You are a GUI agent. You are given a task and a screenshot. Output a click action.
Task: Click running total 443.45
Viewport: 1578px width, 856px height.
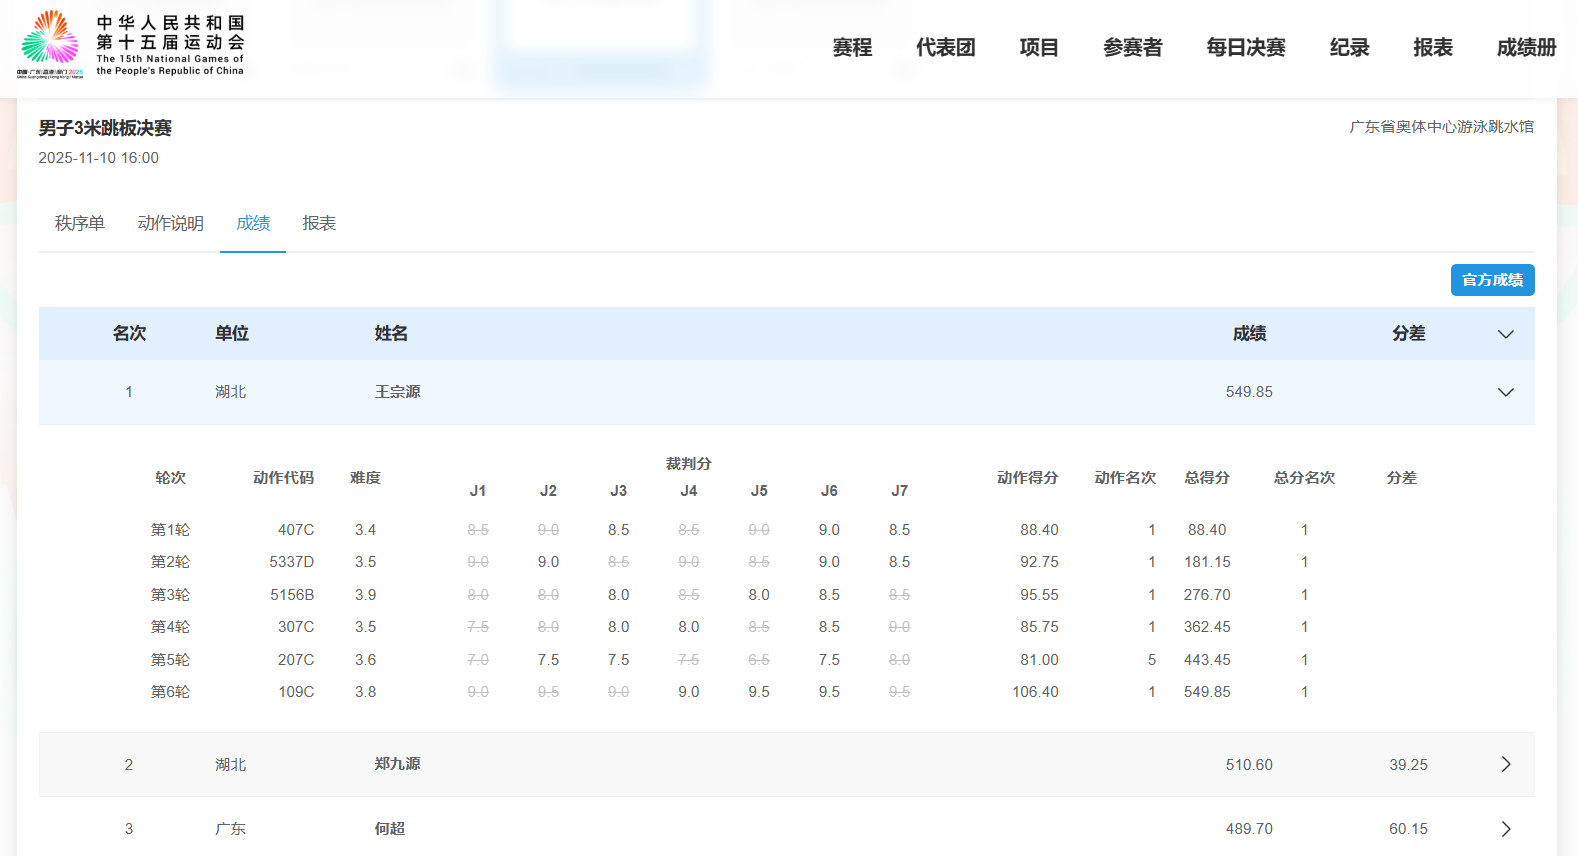click(x=1207, y=660)
